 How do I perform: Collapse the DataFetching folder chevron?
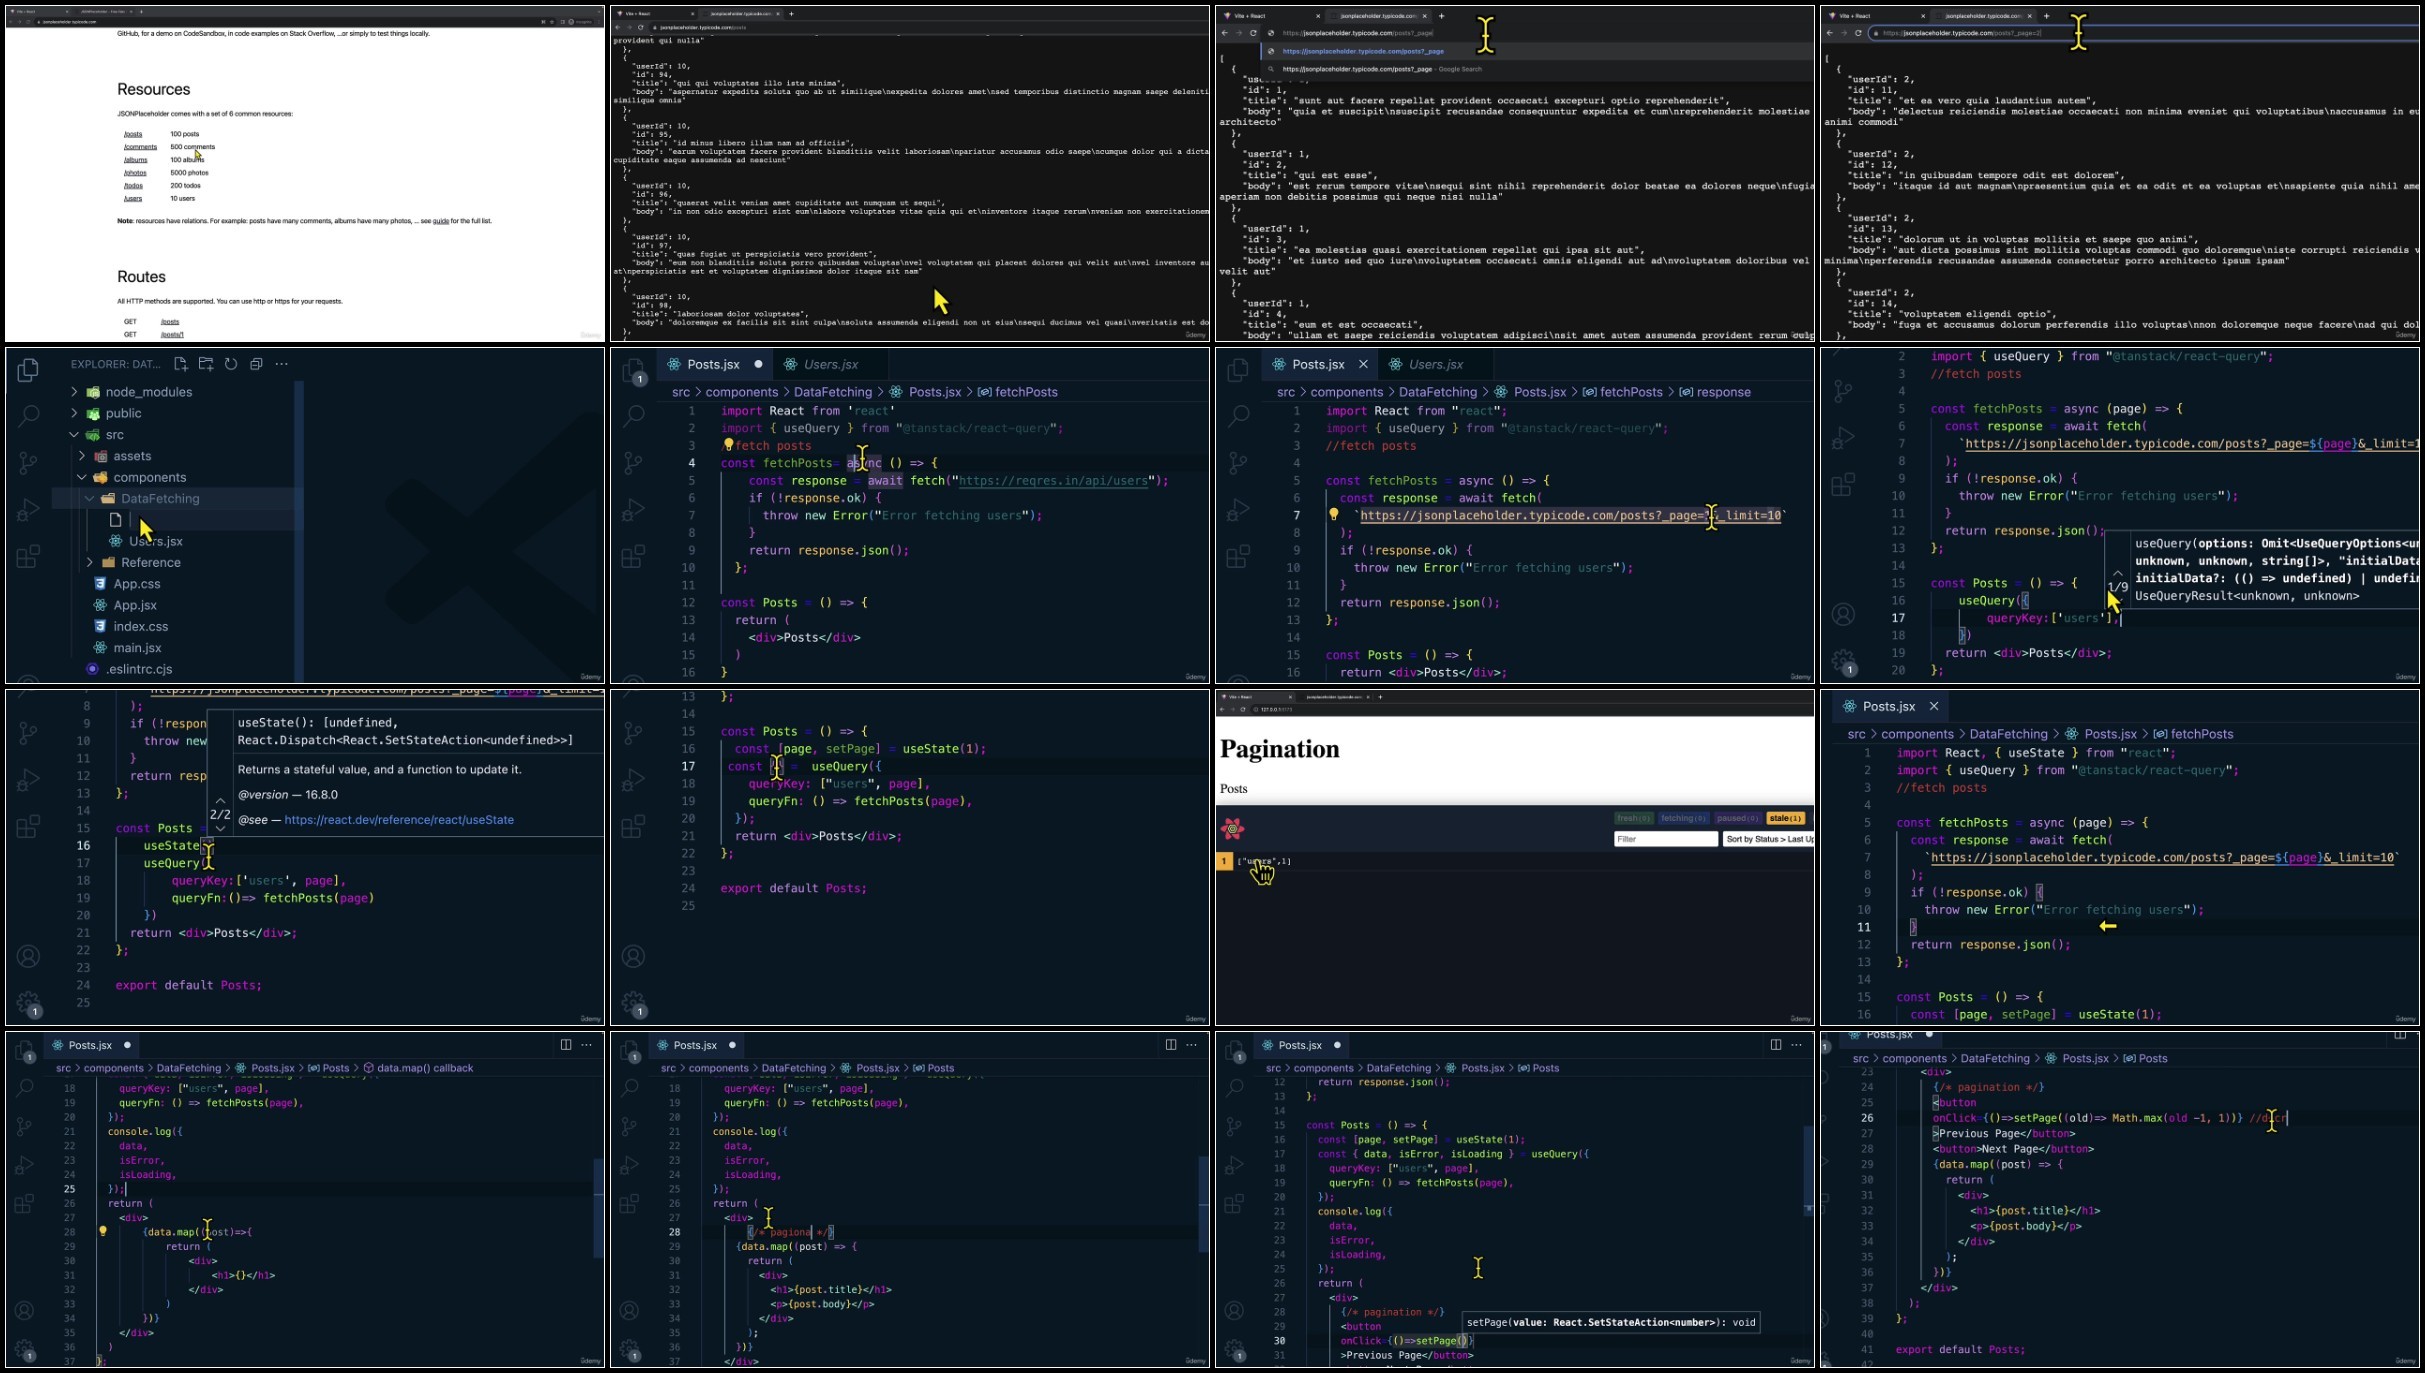tap(90, 498)
